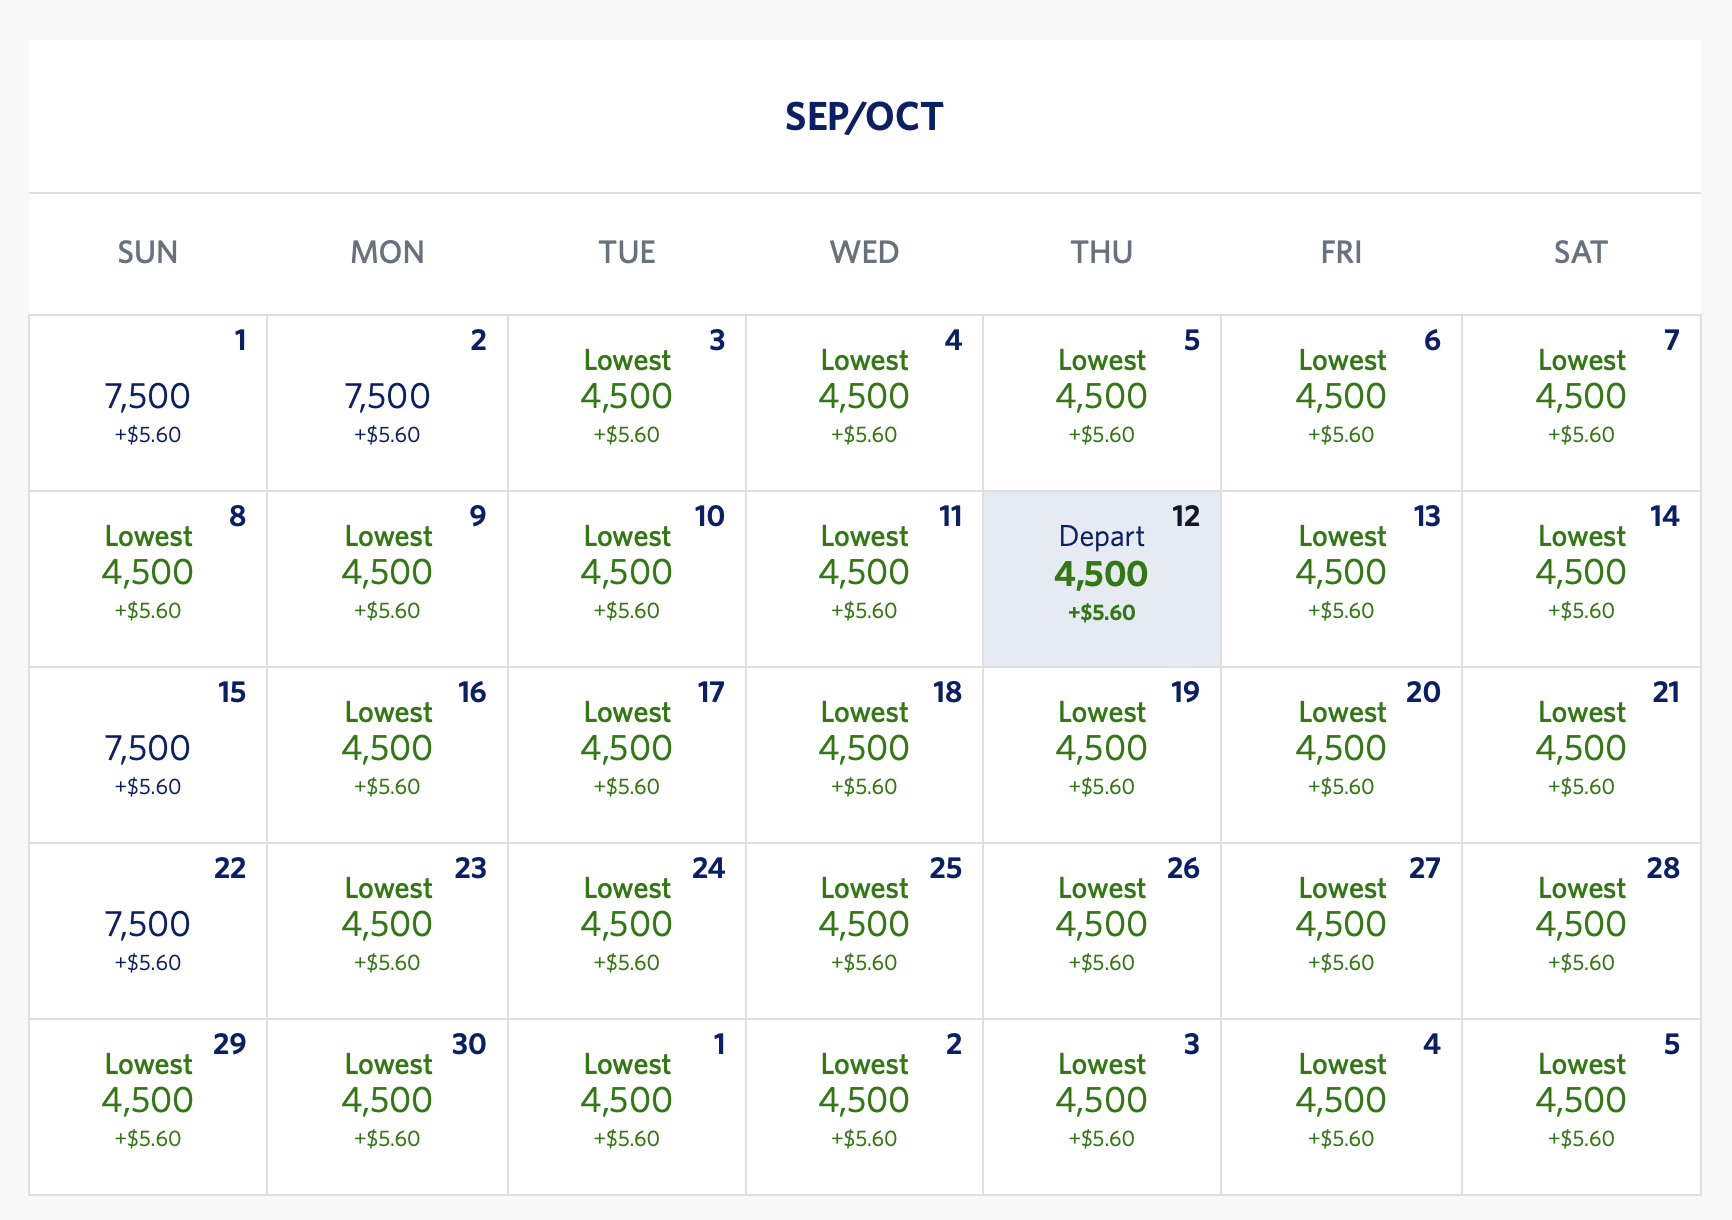The height and width of the screenshot is (1220, 1732).
Task: Select Saturday October 5 date cell
Action: coord(1581,1107)
